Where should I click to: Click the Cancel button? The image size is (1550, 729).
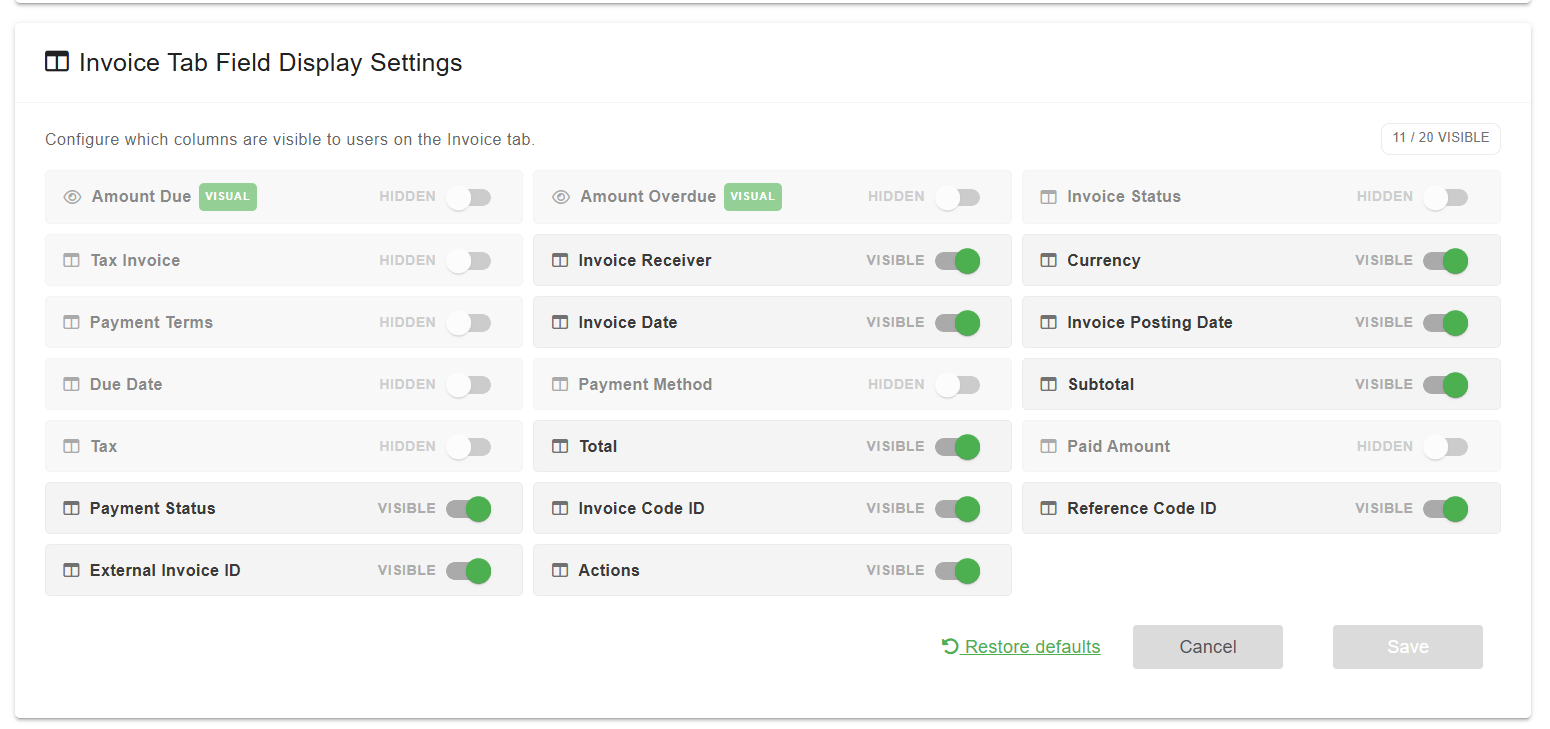(1208, 647)
